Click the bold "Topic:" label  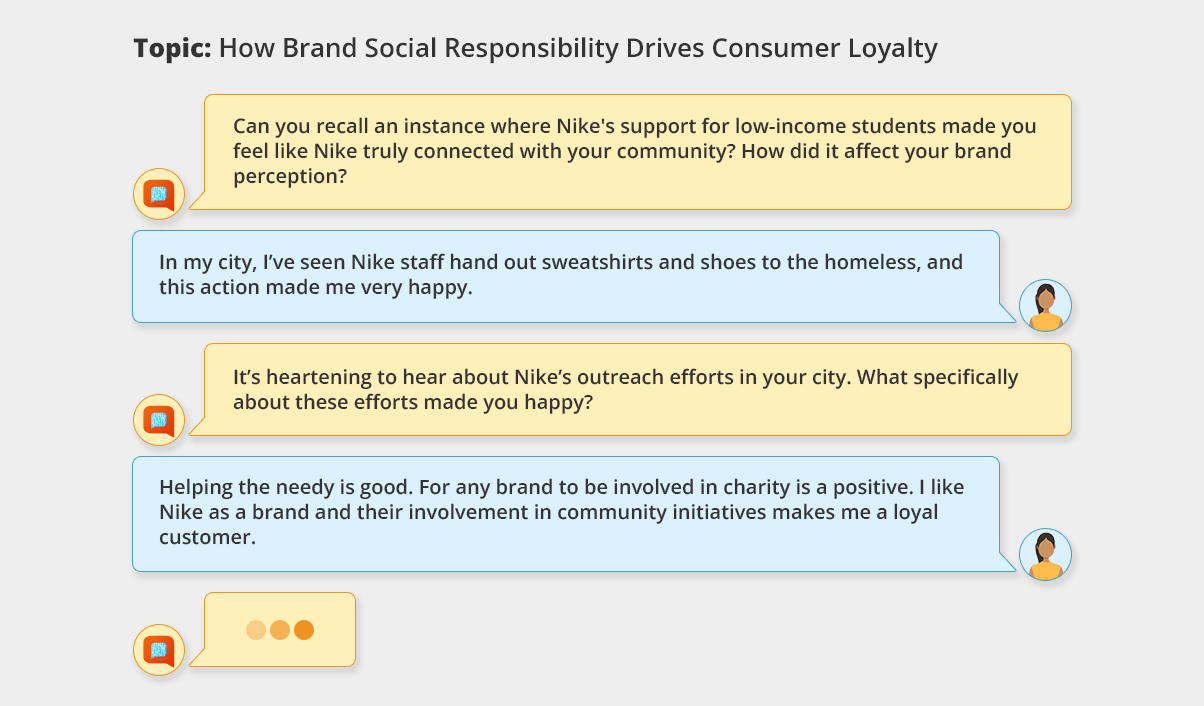click(x=172, y=49)
